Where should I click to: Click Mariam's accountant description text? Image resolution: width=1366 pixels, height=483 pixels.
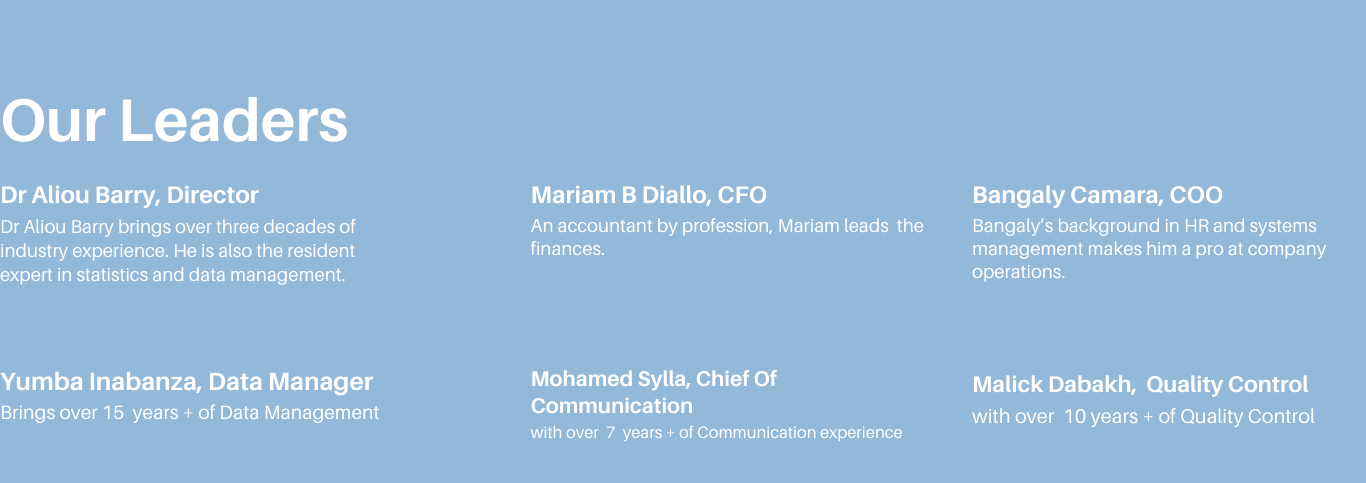click(727, 237)
